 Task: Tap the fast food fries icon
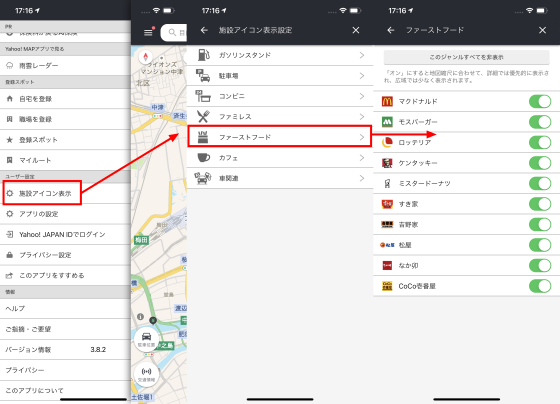click(x=203, y=137)
